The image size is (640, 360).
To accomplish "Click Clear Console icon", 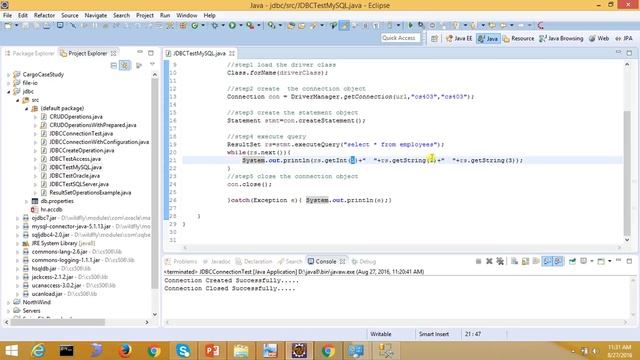I will pos(514,261).
